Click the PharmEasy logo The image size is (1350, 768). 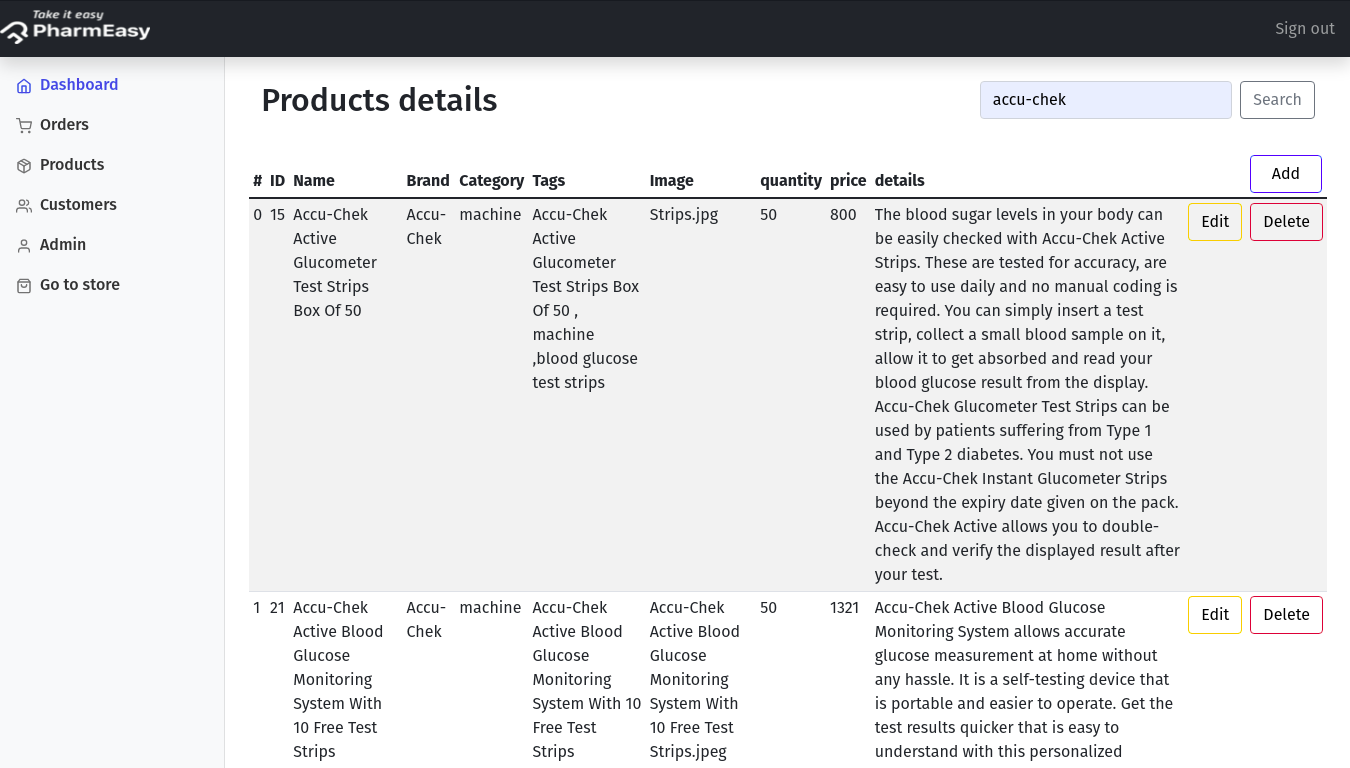75,27
